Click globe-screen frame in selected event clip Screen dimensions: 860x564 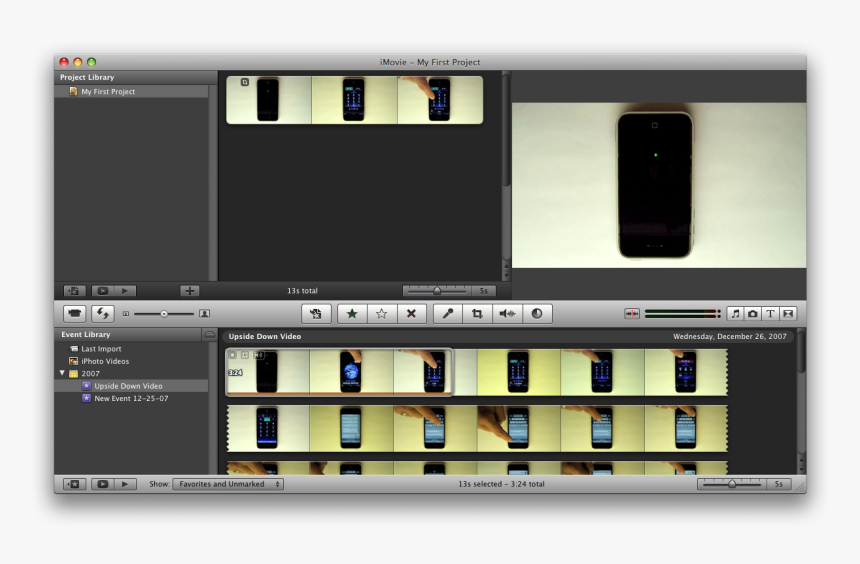(x=351, y=372)
